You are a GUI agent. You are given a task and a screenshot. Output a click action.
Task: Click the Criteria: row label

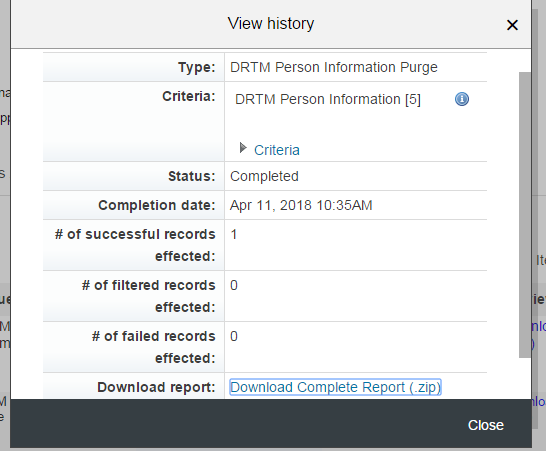[189, 96]
